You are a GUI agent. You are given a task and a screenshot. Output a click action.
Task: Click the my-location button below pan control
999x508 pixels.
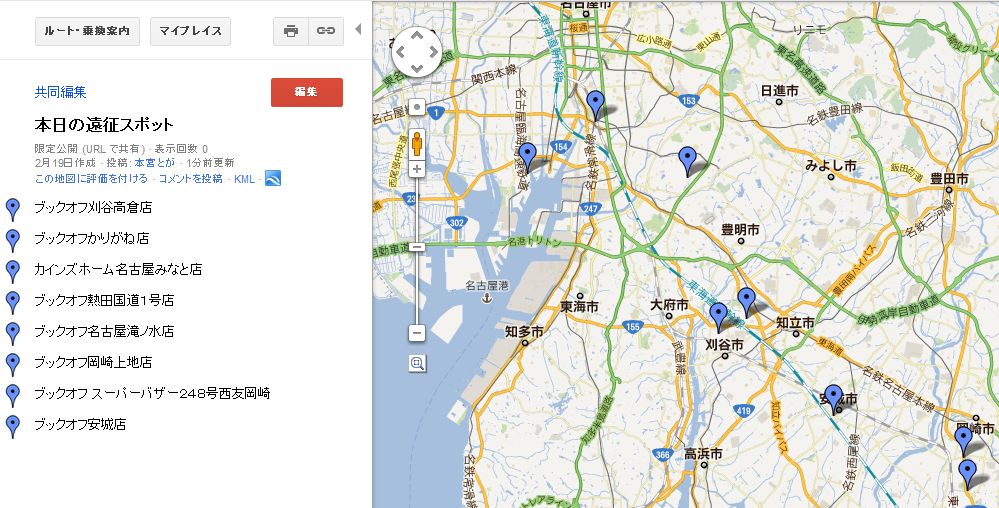[x=417, y=107]
